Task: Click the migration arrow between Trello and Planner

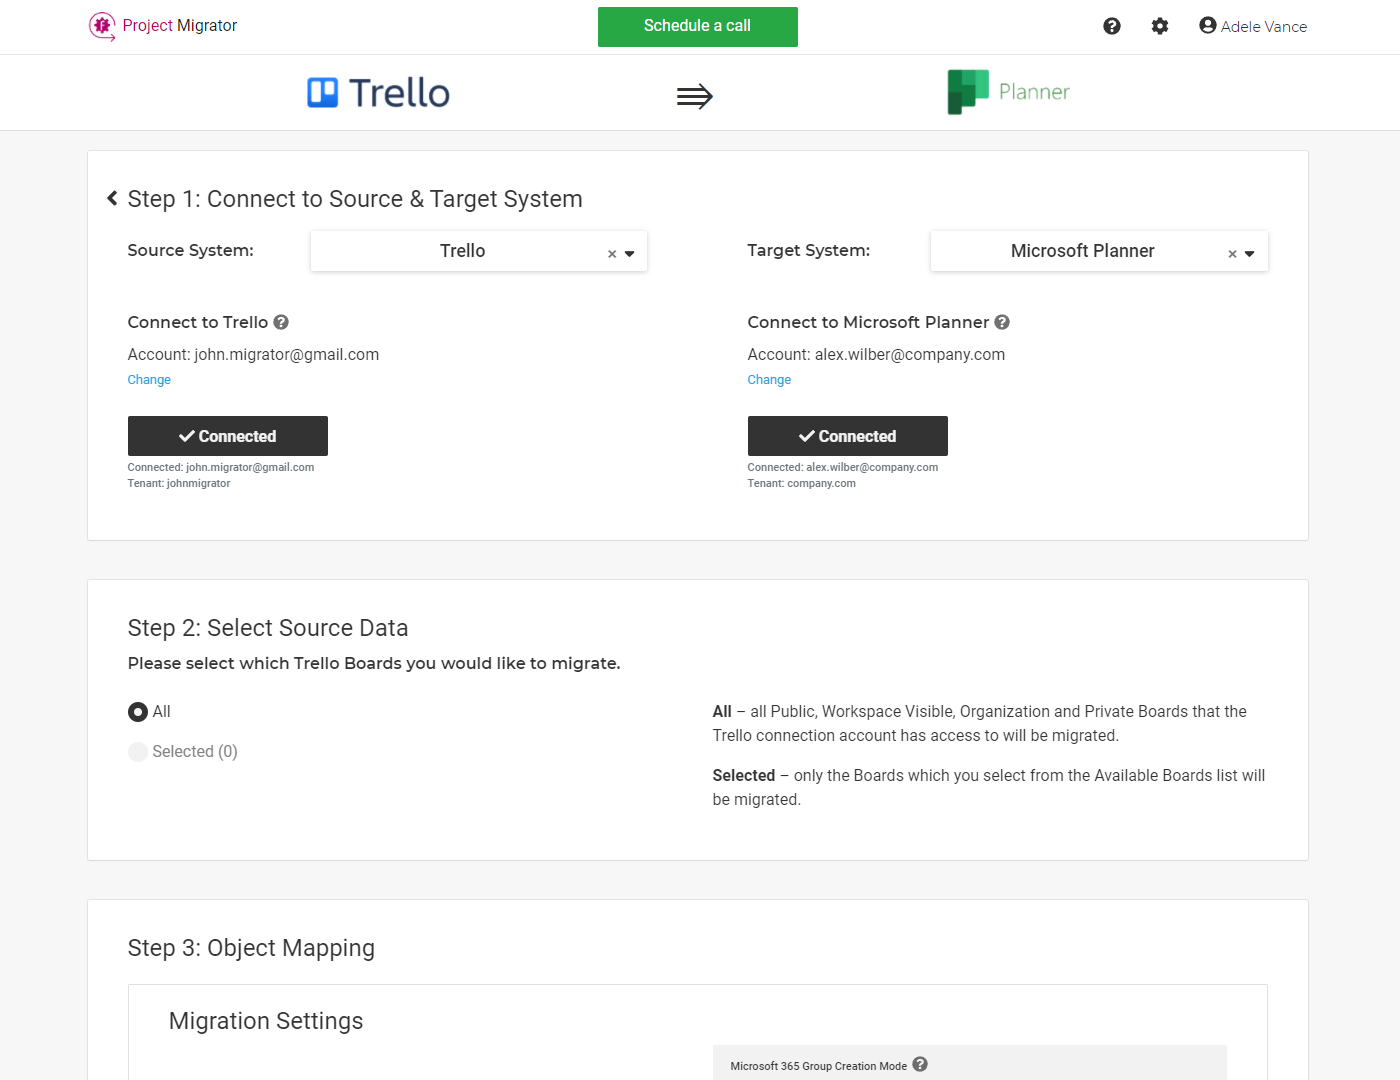Action: click(695, 95)
